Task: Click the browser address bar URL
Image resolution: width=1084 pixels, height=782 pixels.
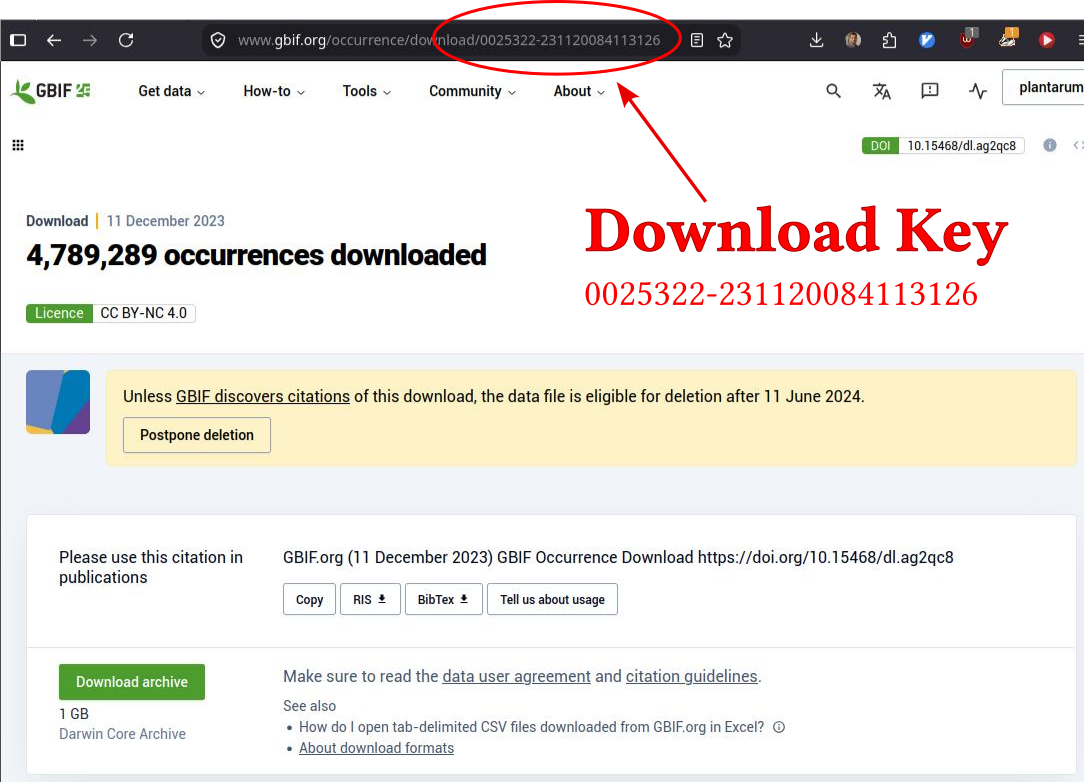Action: point(449,40)
